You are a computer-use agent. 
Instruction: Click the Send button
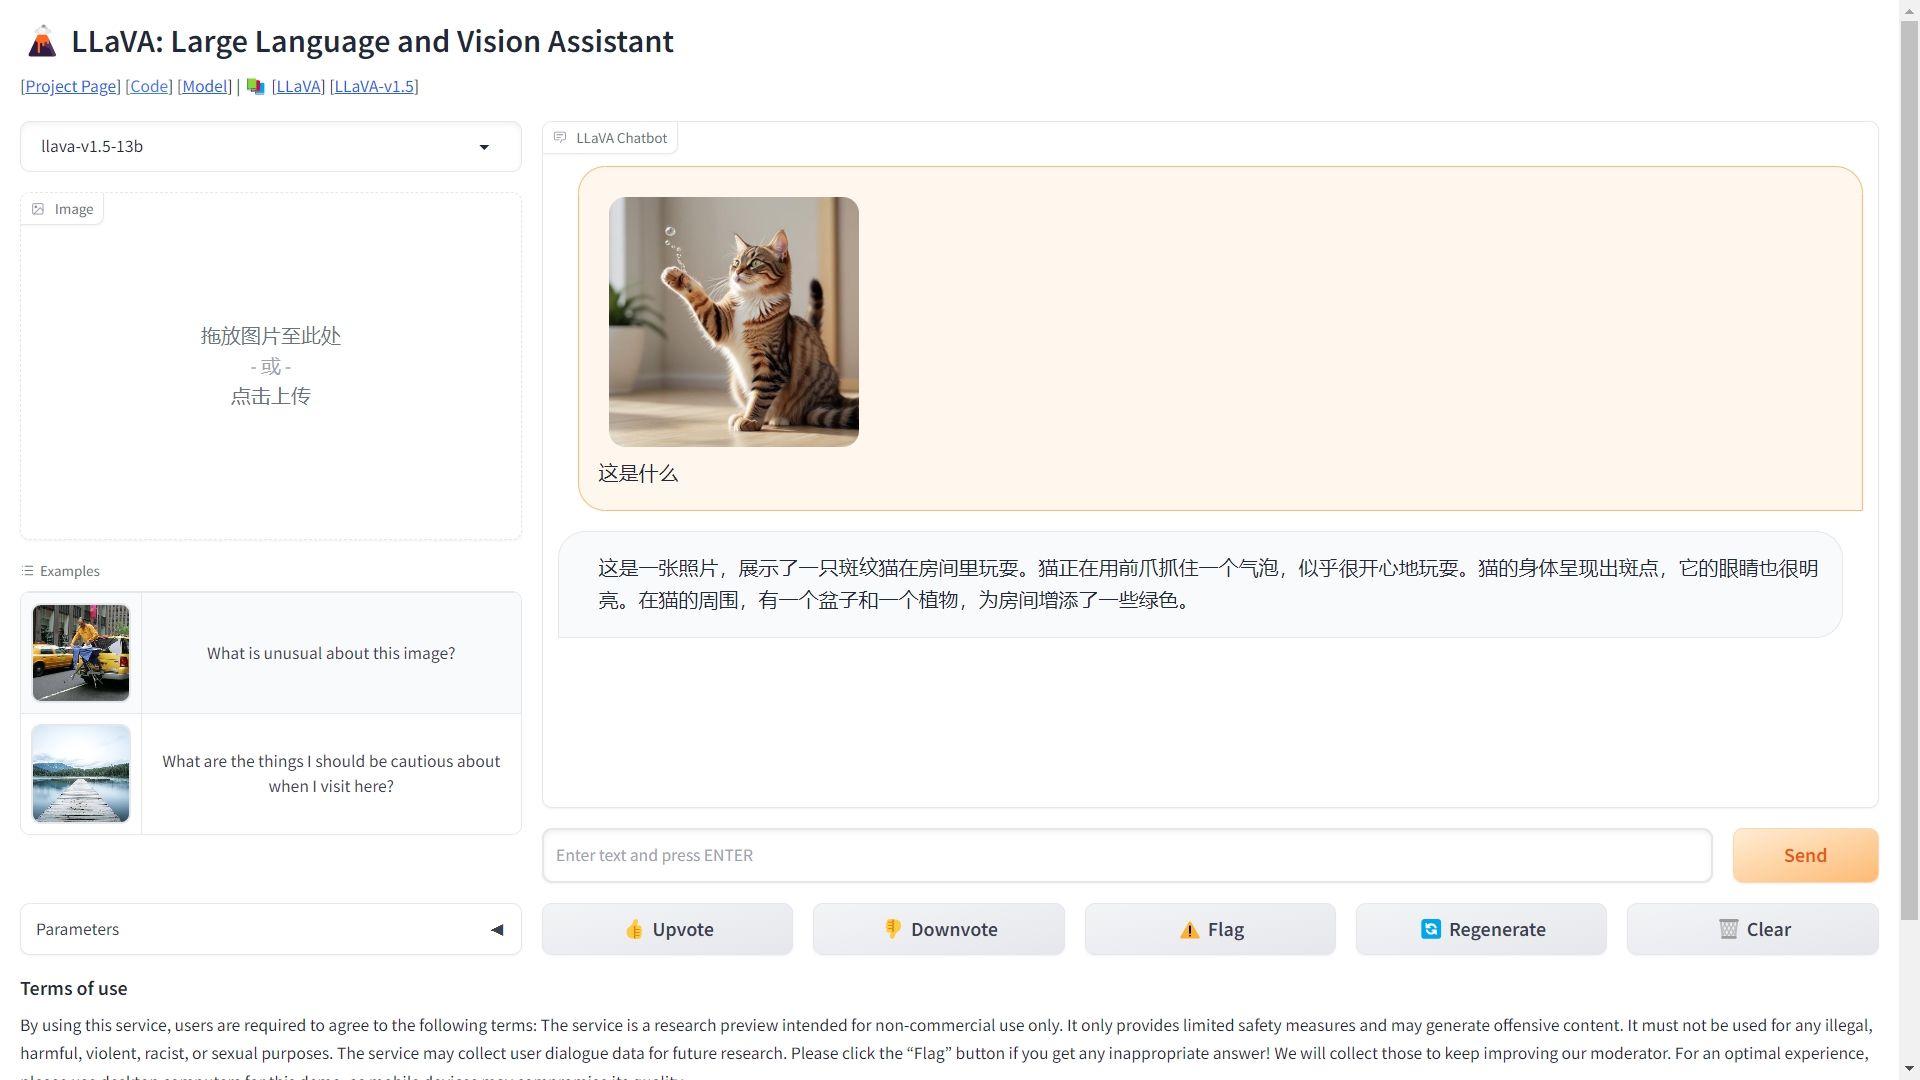tap(1805, 856)
